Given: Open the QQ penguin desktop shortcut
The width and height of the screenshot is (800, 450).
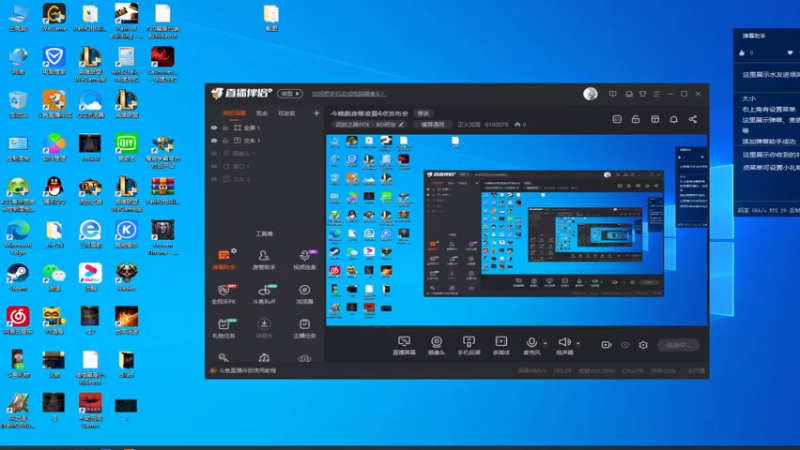Looking at the screenshot, I should [x=54, y=190].
